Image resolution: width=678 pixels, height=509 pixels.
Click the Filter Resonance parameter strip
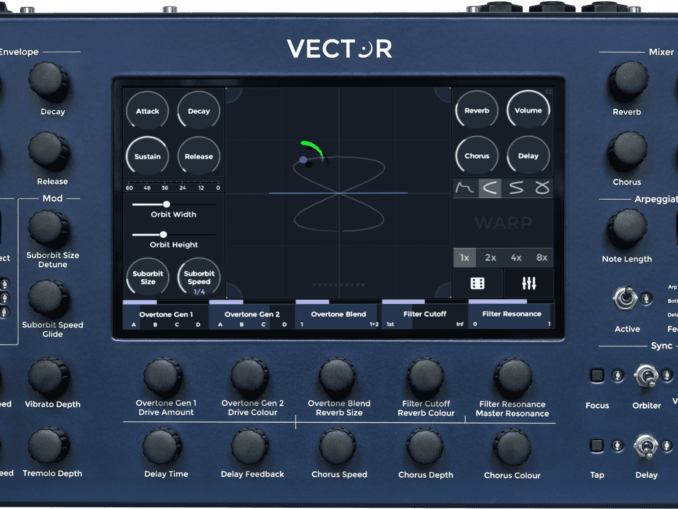pyautogui.click(x=511, y=315)
